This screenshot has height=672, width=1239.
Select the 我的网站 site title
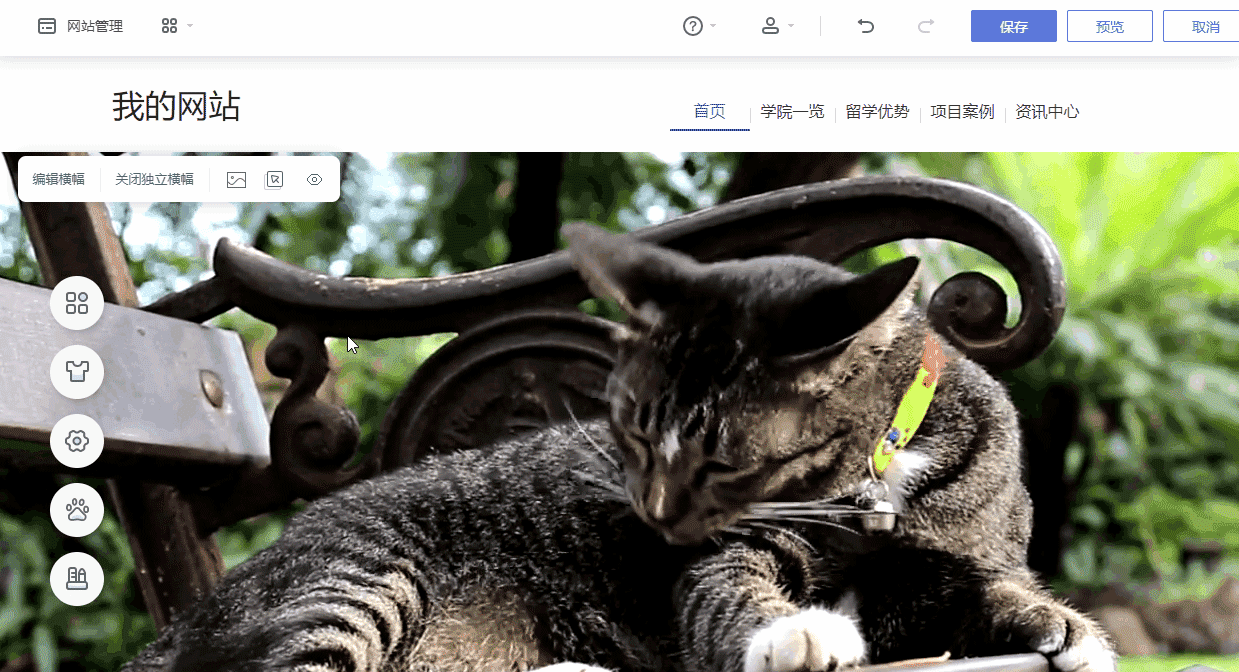[x=176, y=106]
